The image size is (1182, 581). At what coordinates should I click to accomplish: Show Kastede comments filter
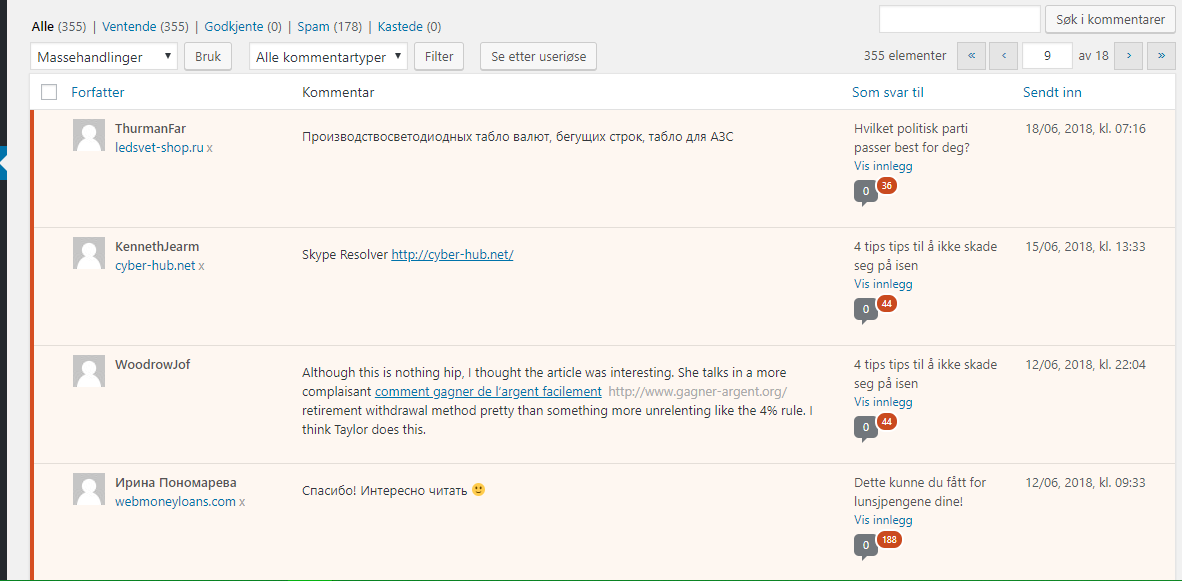tap(400, 26)
